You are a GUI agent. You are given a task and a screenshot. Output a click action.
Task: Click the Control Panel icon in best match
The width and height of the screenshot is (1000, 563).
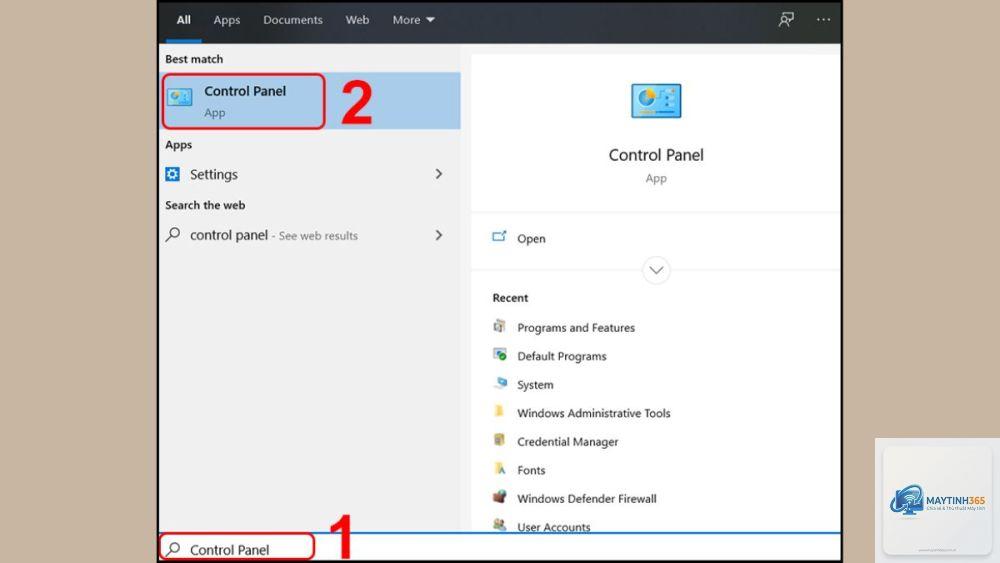[x=180, y=97]
